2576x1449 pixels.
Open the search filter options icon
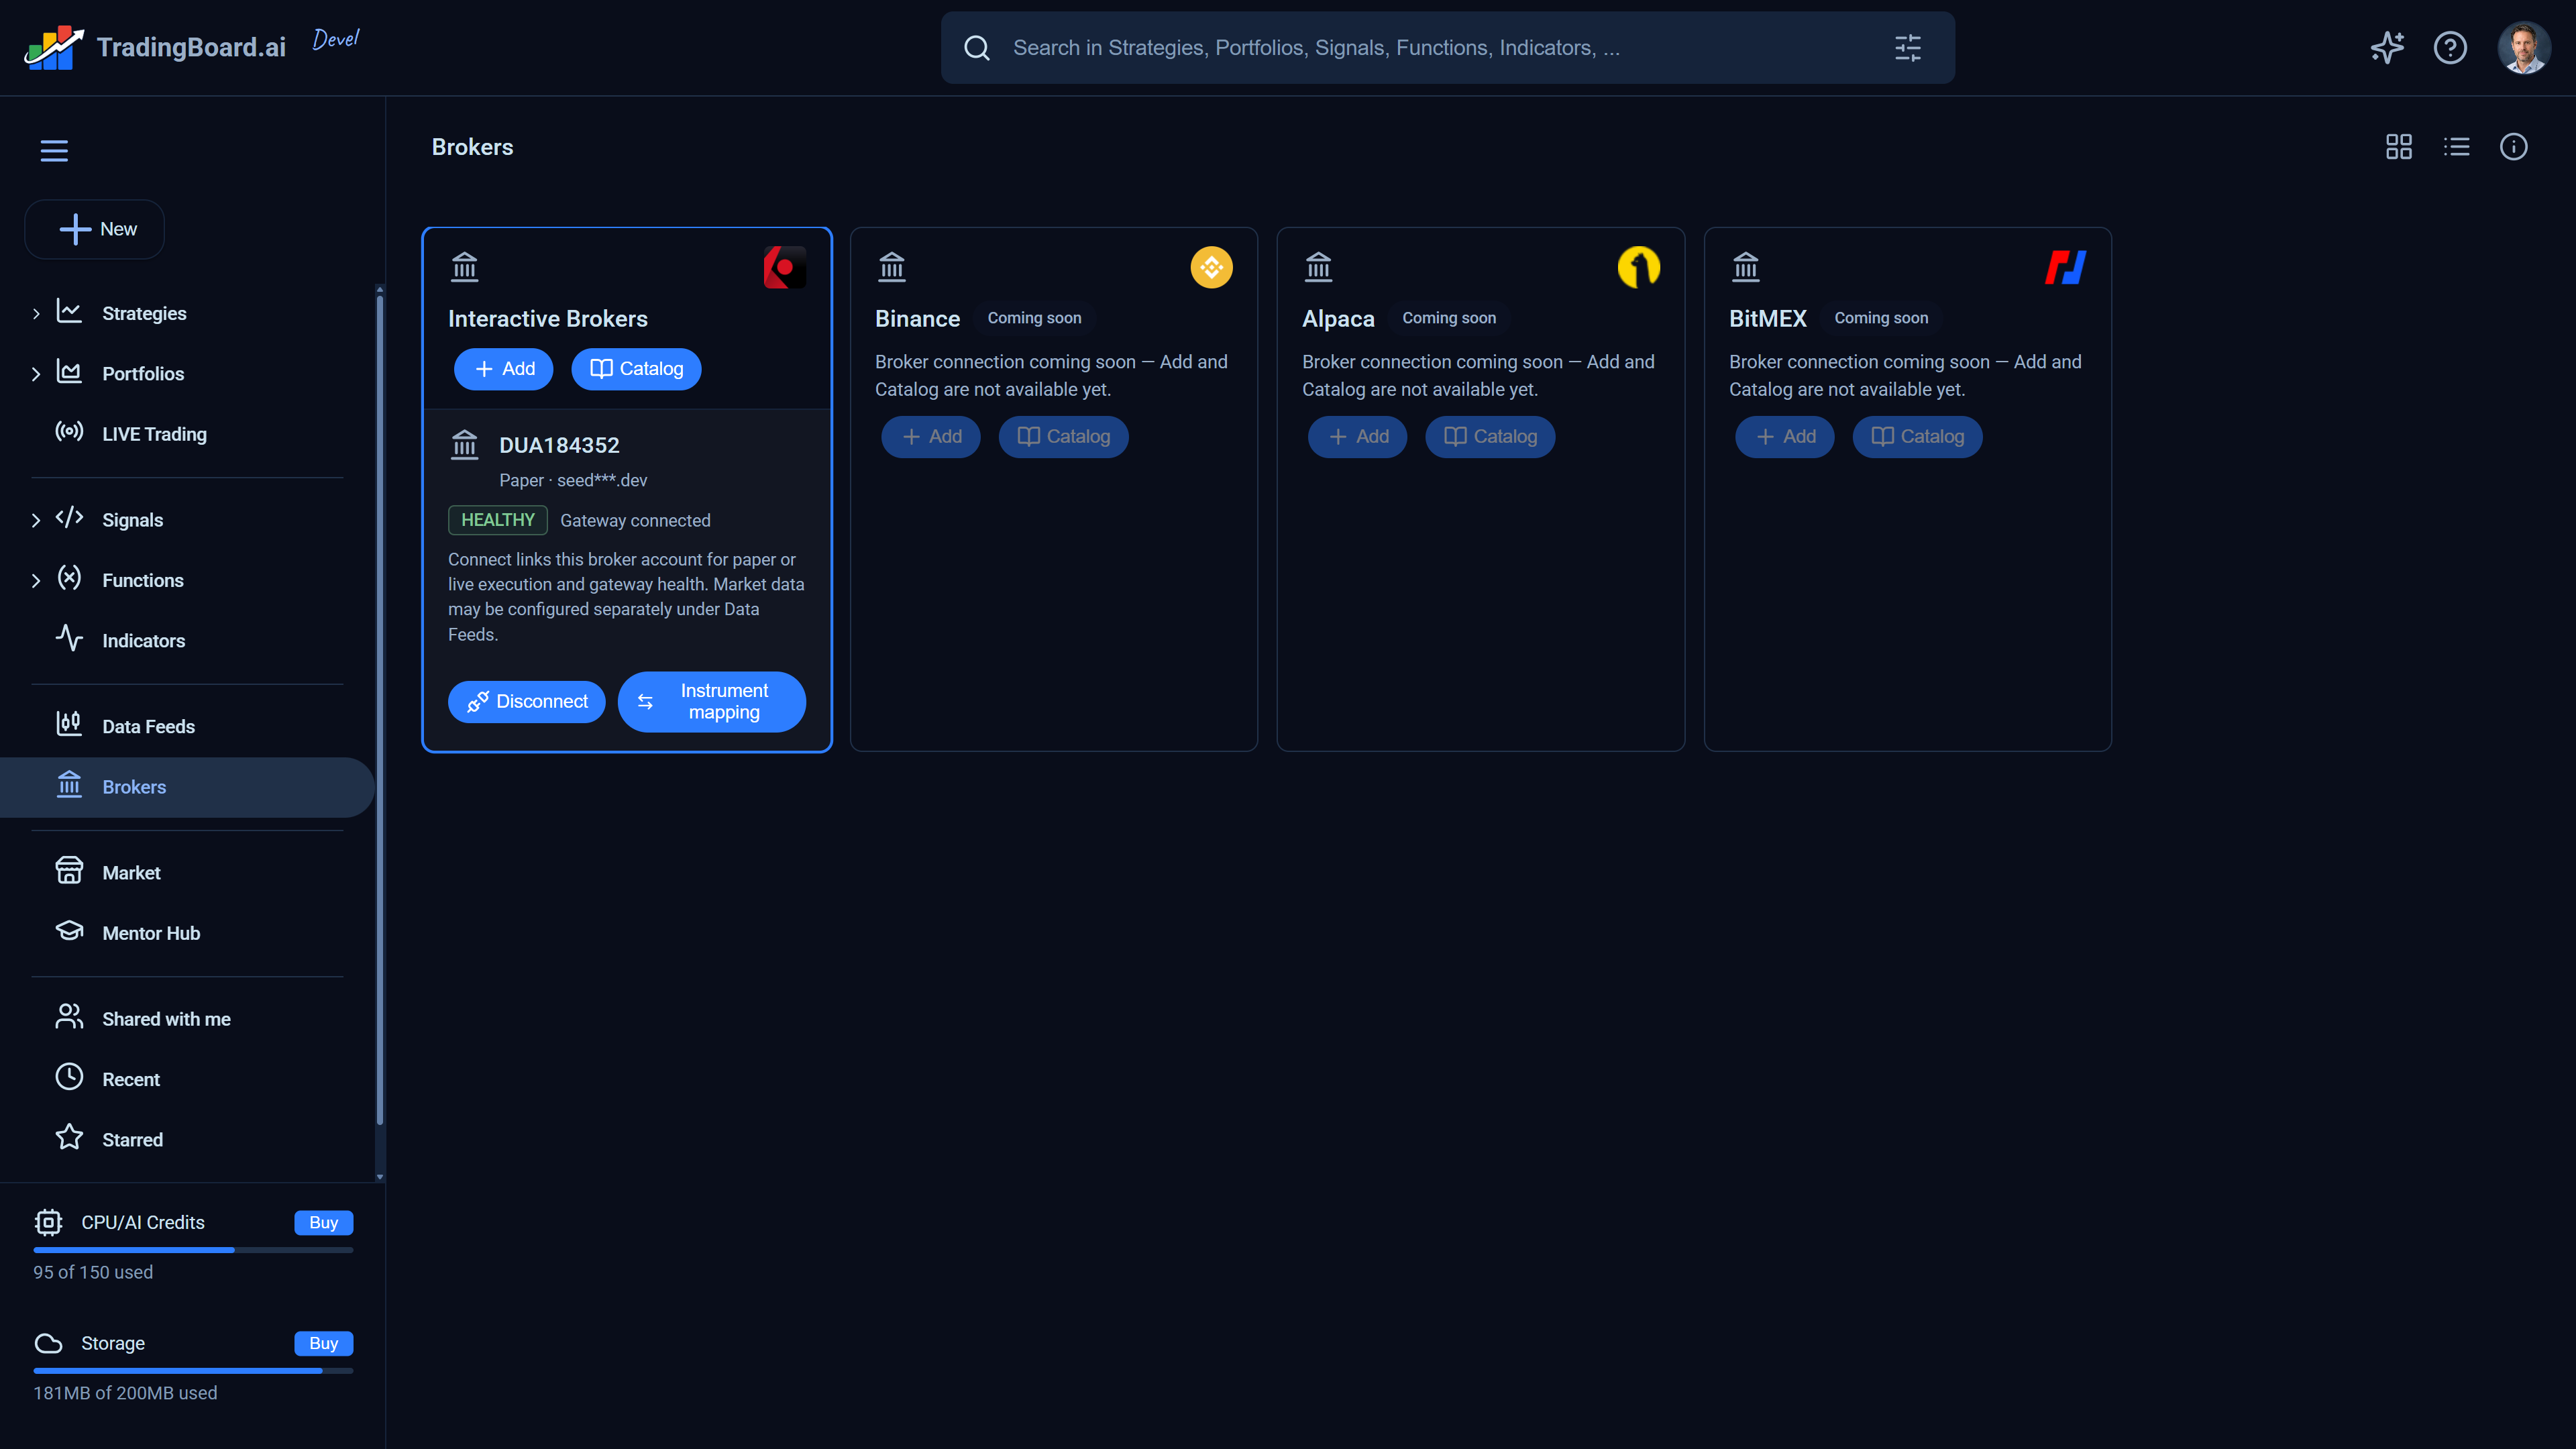[x=1907, y=48]
